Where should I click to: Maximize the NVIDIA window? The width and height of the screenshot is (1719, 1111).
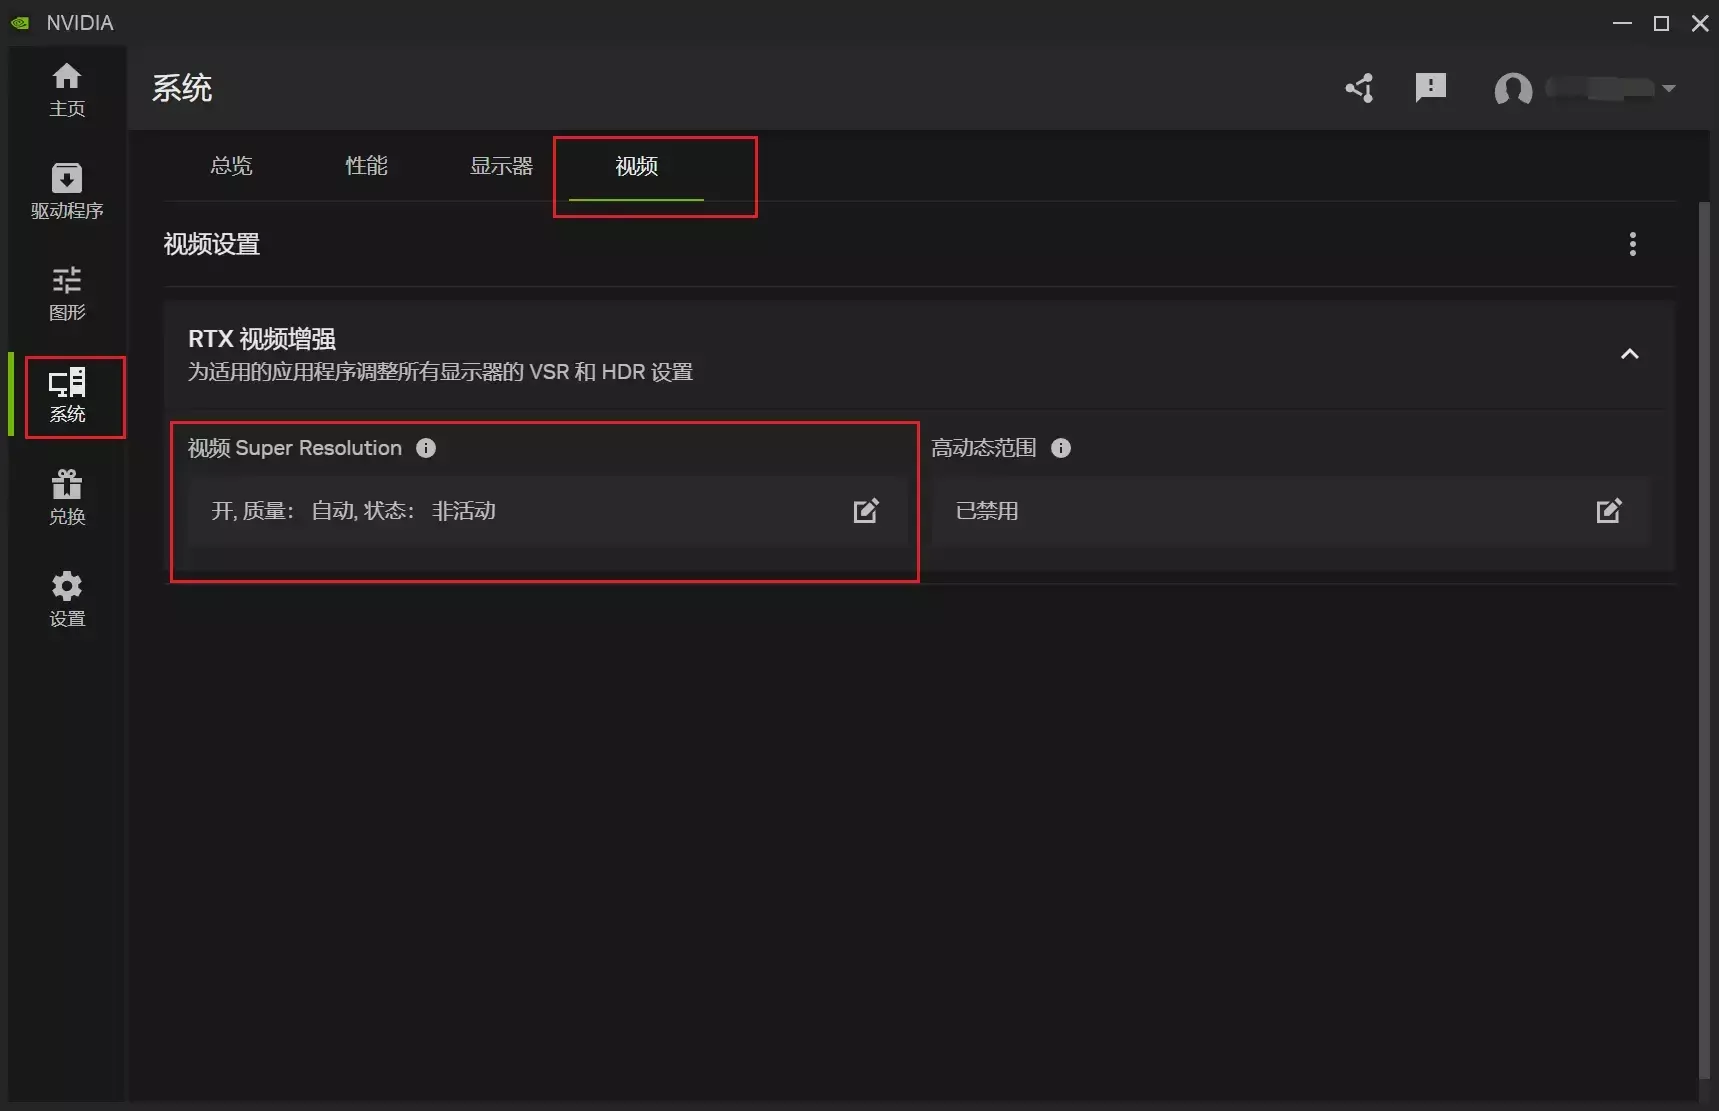click(x=1662, y=23)
